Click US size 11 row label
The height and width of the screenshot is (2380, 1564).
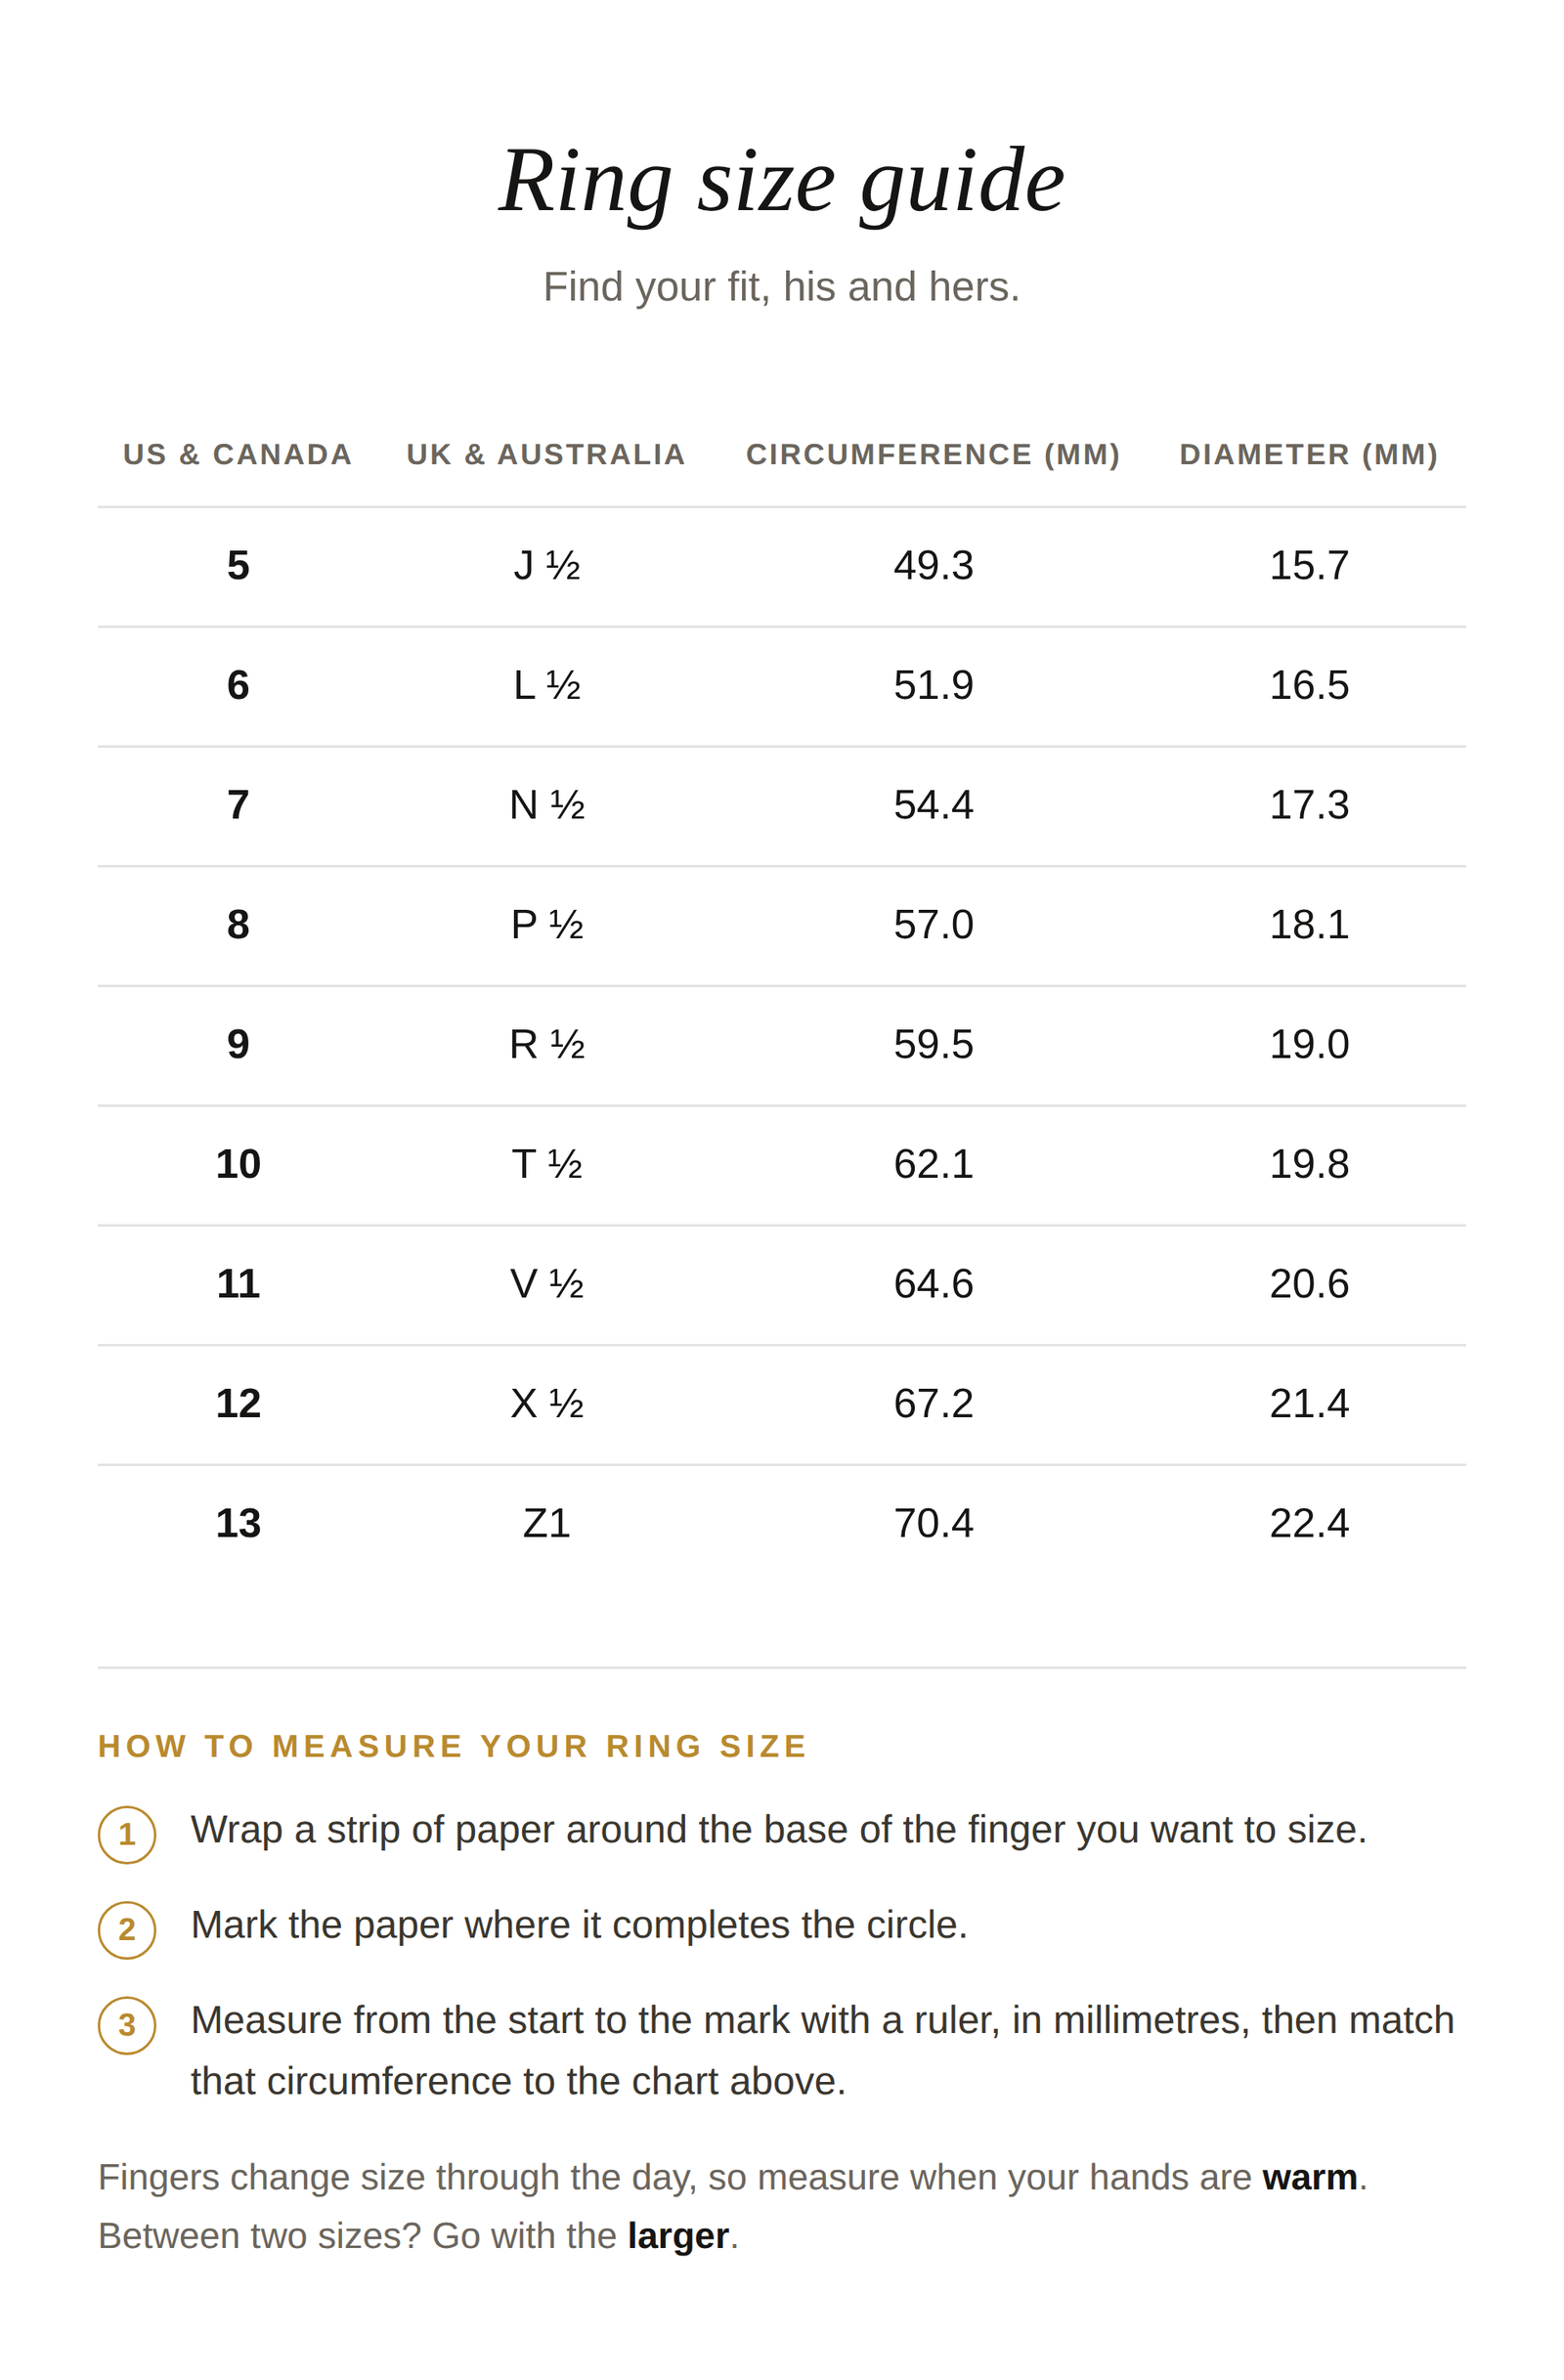pos(238,1284)
